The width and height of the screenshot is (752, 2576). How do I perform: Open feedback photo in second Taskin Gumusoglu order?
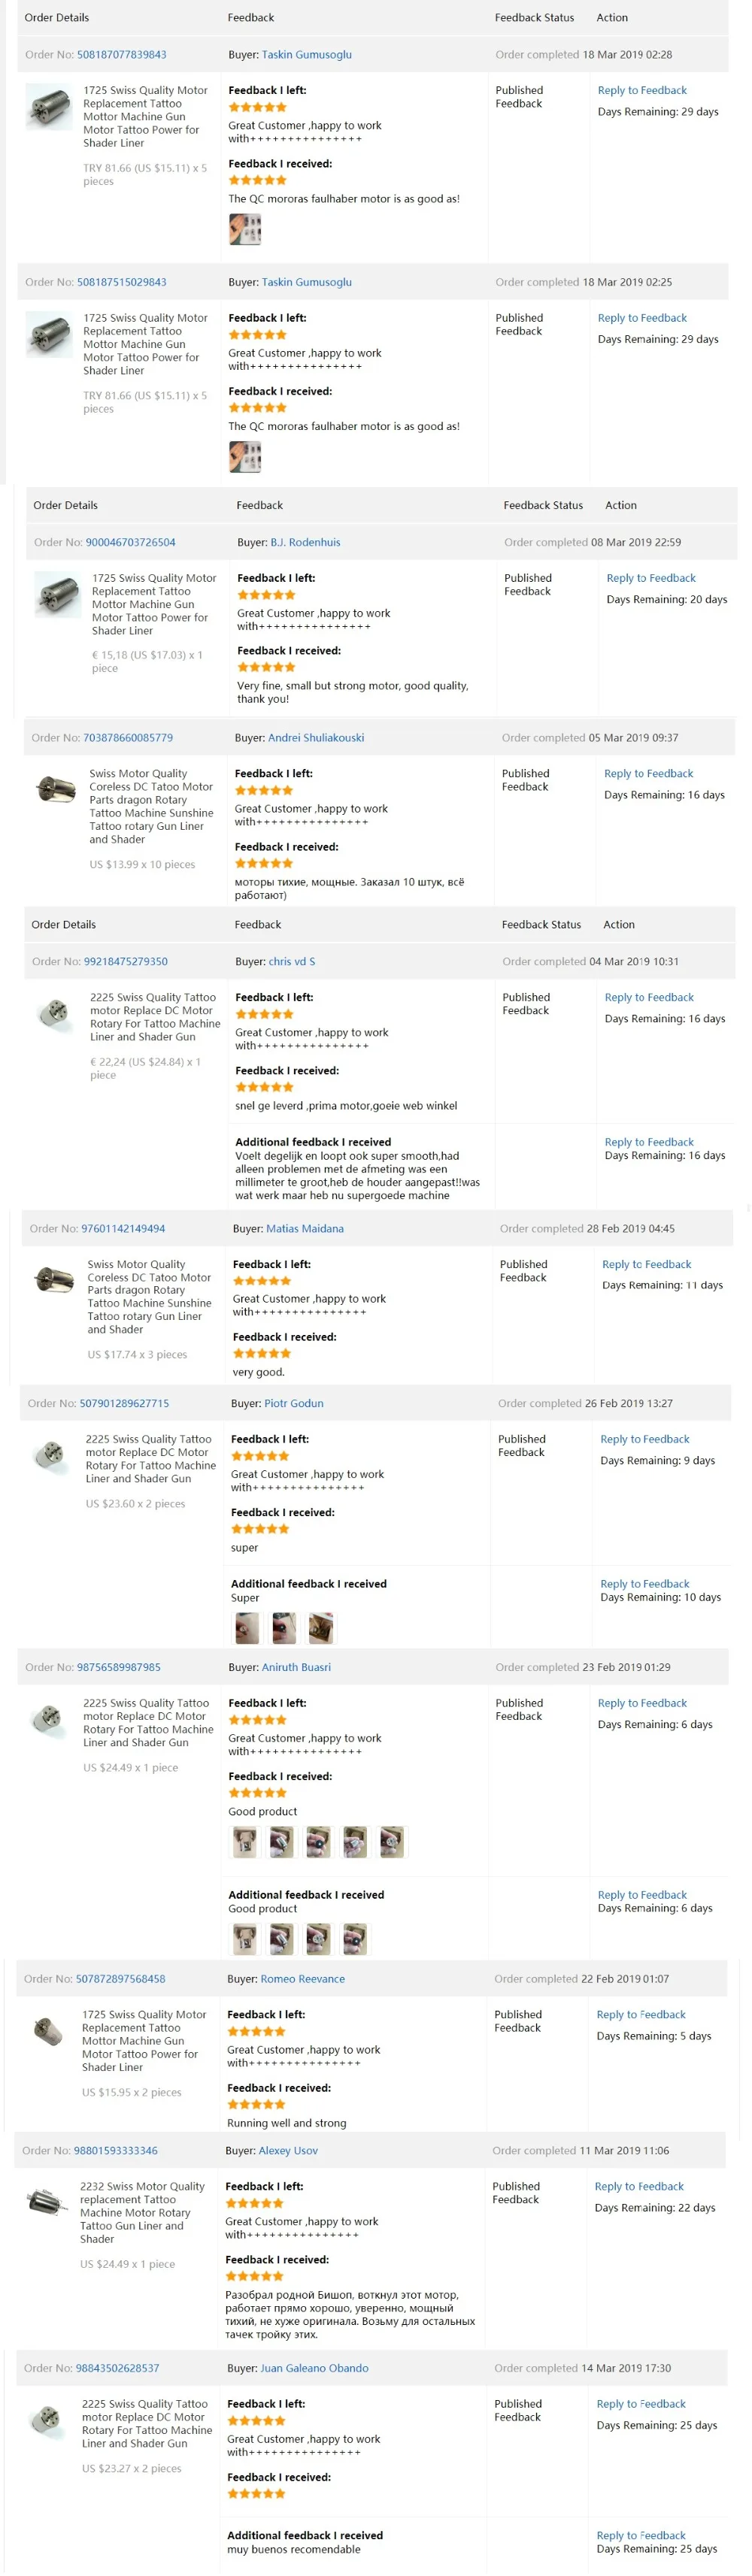pyautogui.click(x=245, y=457)
